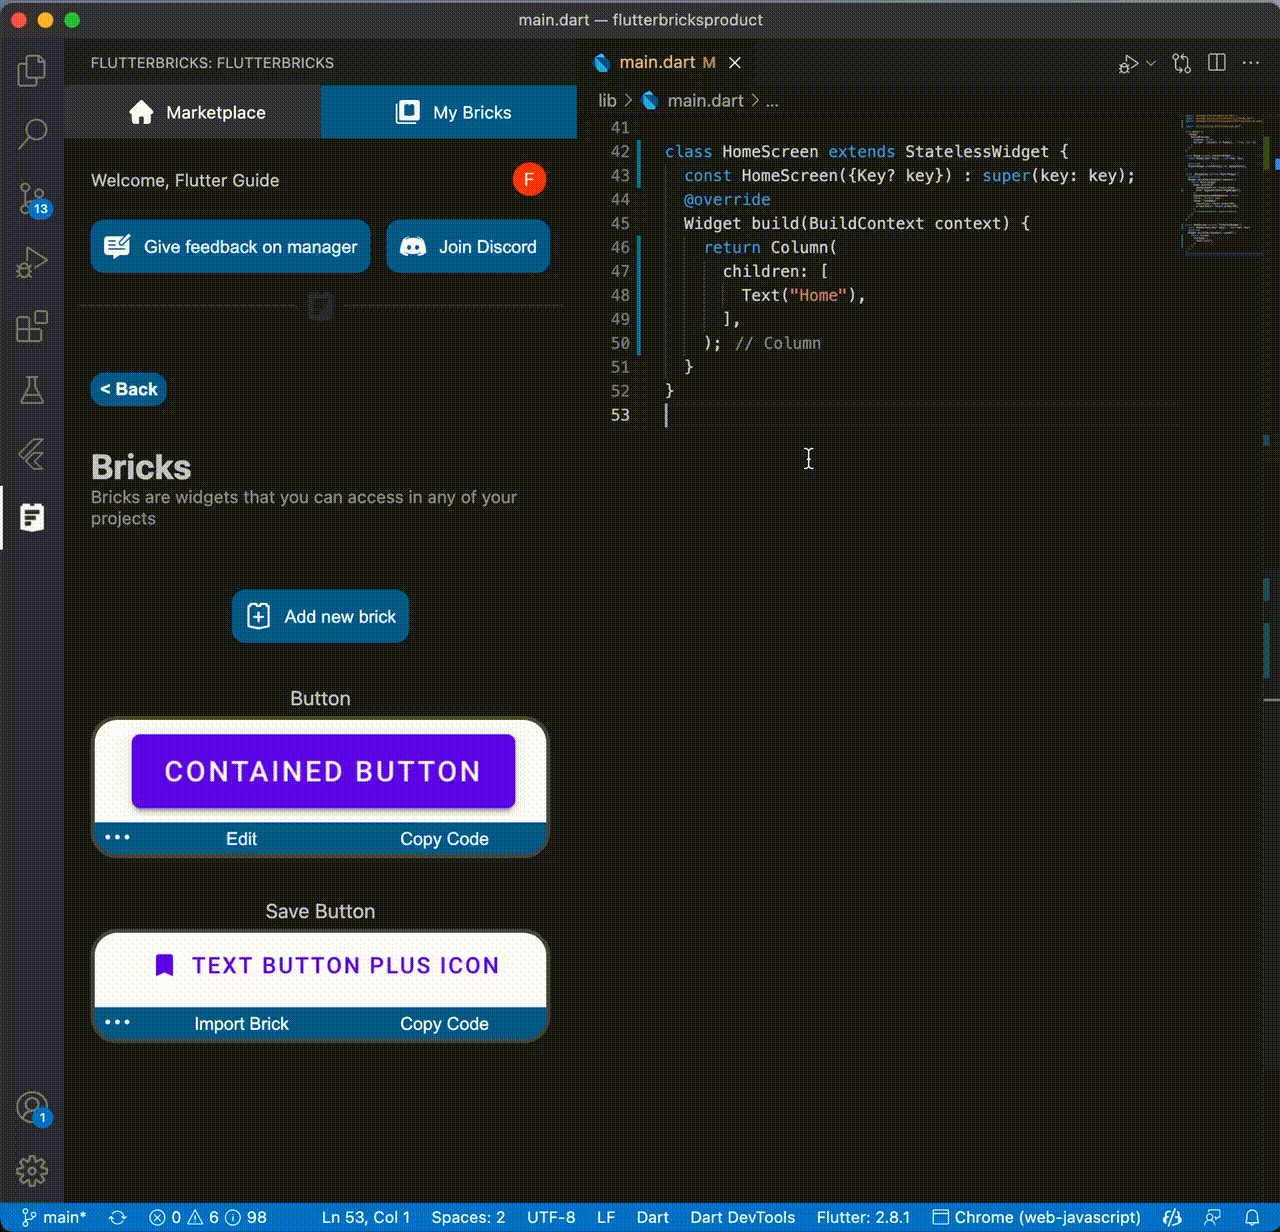Open notifications bell in status bar
Viewport: 1280px width, 1232px height.
coord(1251,1217)
